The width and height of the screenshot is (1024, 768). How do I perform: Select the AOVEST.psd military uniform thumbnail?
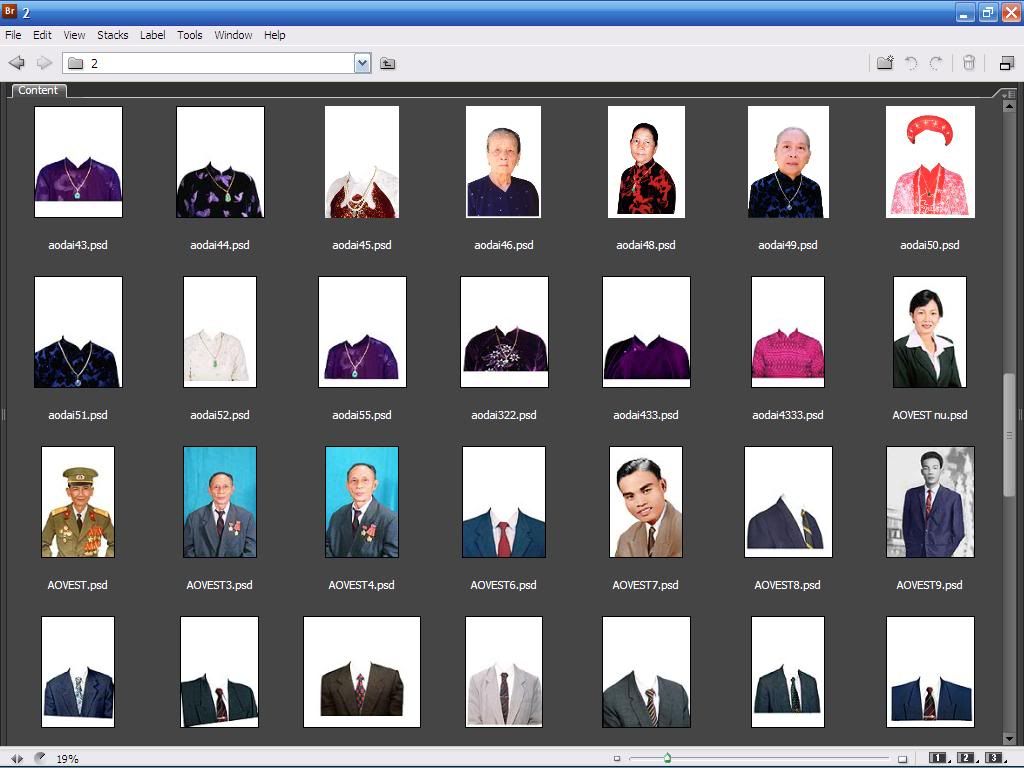point(78,502)
